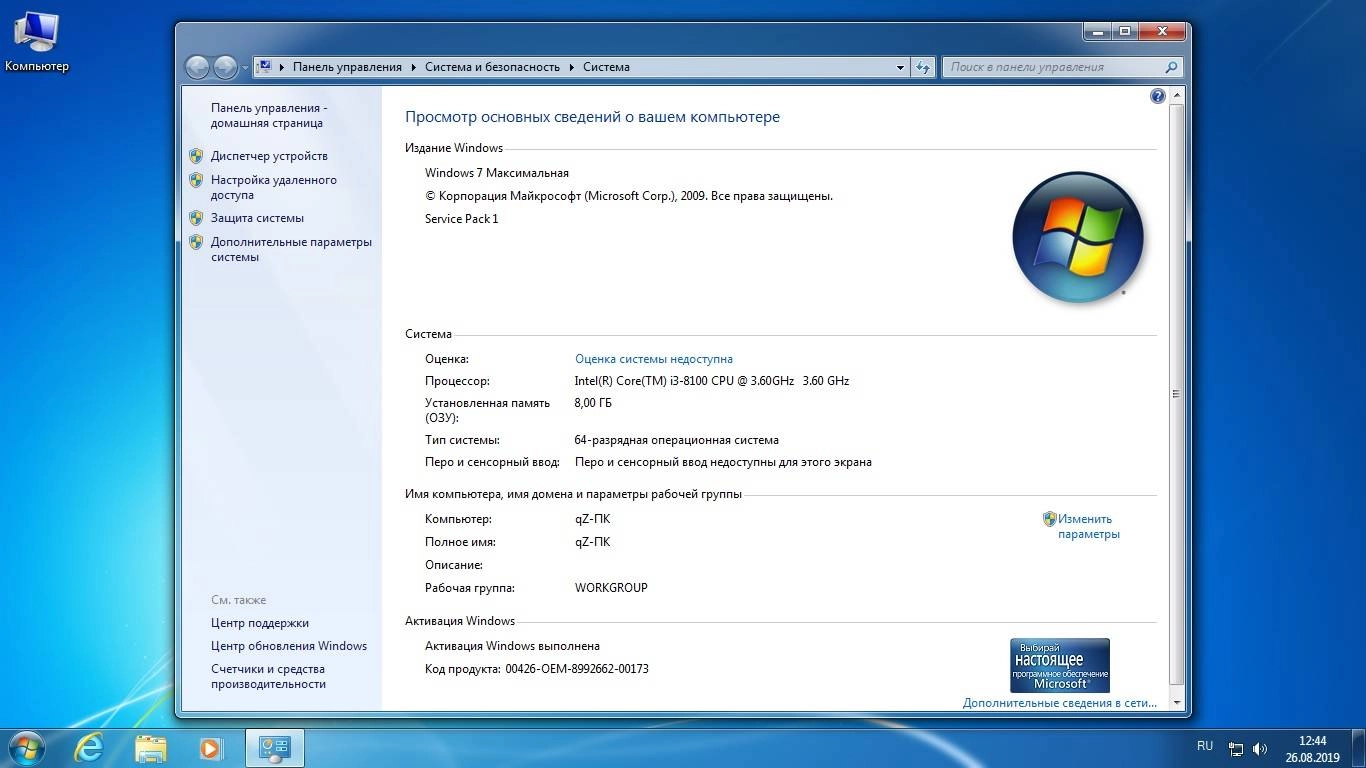
Task: Open address bar history dropdown
Action: point(900,67)
